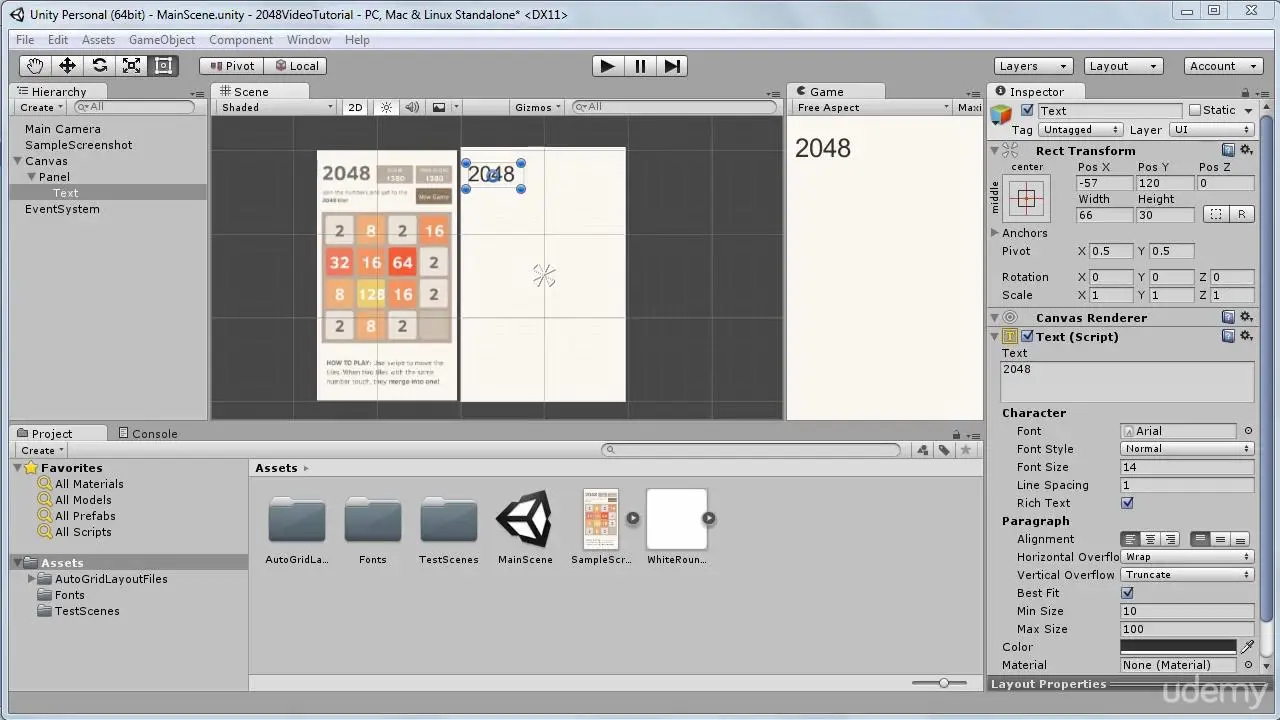Pick color with eyedropper icon

pyautogui.click(x=1247, y=647)
